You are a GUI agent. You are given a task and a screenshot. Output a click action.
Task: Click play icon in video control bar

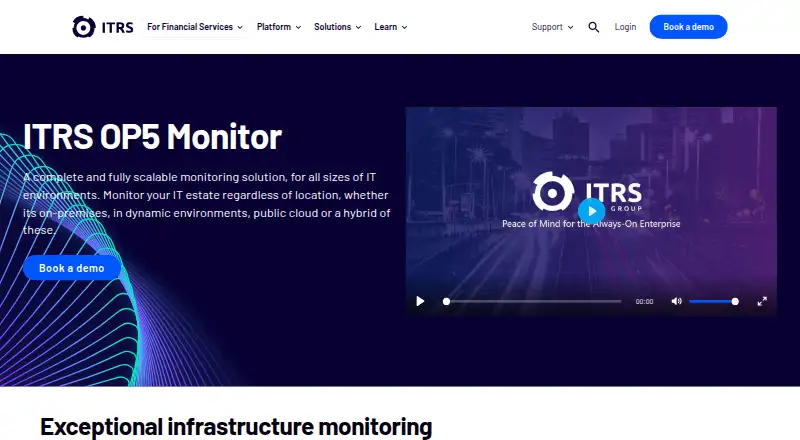pyautogui.click(x=420, y=301)
